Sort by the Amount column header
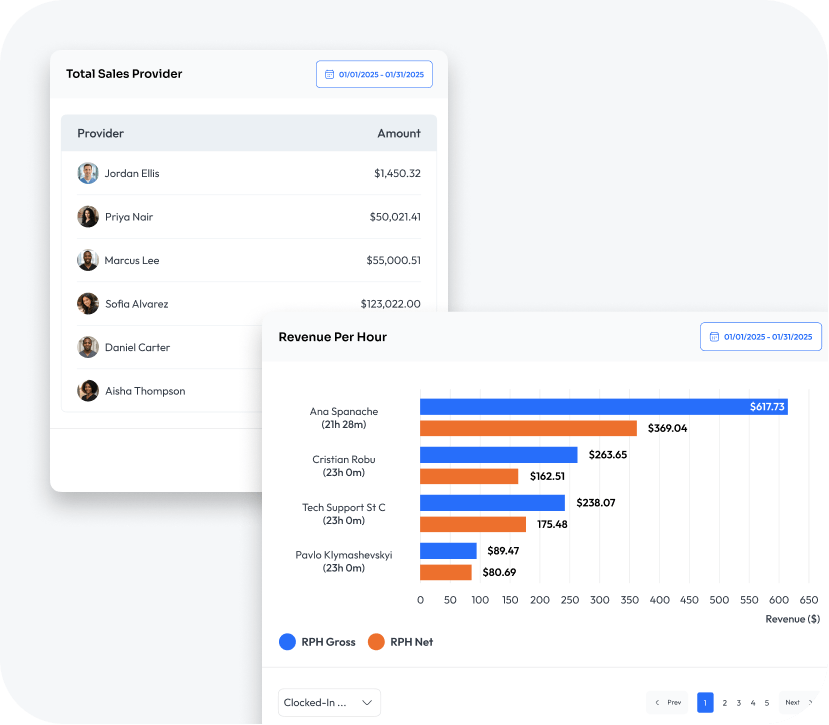Viewport: 829px width, 725px height. tap(398, 133)
